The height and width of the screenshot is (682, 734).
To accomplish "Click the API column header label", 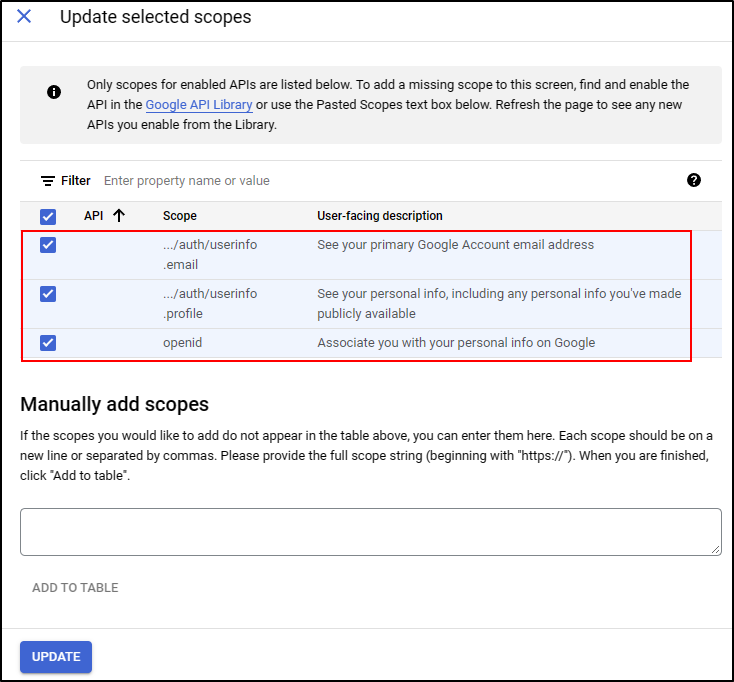I will coord(93,216).
